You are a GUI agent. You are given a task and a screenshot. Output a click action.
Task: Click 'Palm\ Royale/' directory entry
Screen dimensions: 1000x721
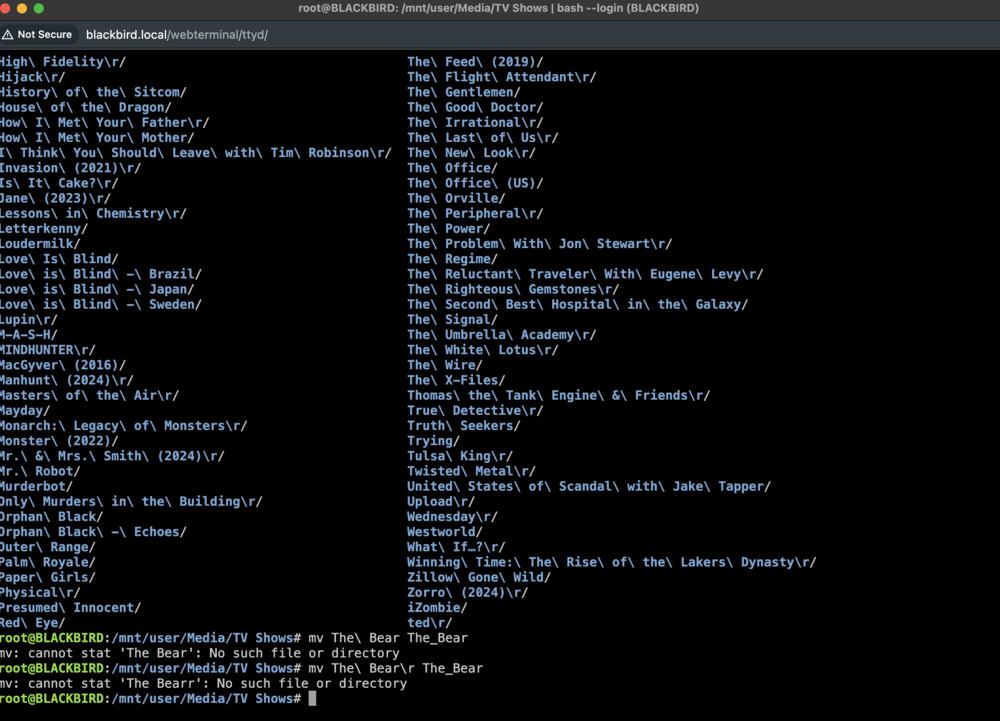48,563
